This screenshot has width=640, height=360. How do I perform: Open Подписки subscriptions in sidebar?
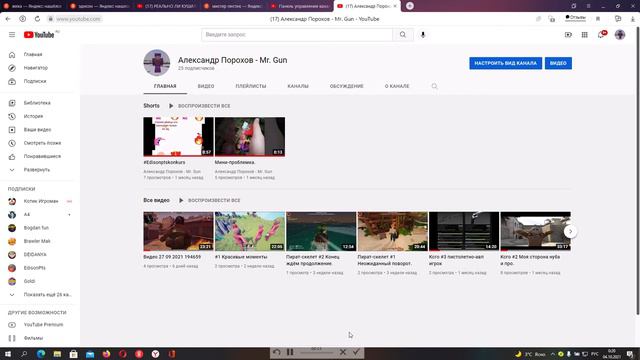click(x=35, y=81)
